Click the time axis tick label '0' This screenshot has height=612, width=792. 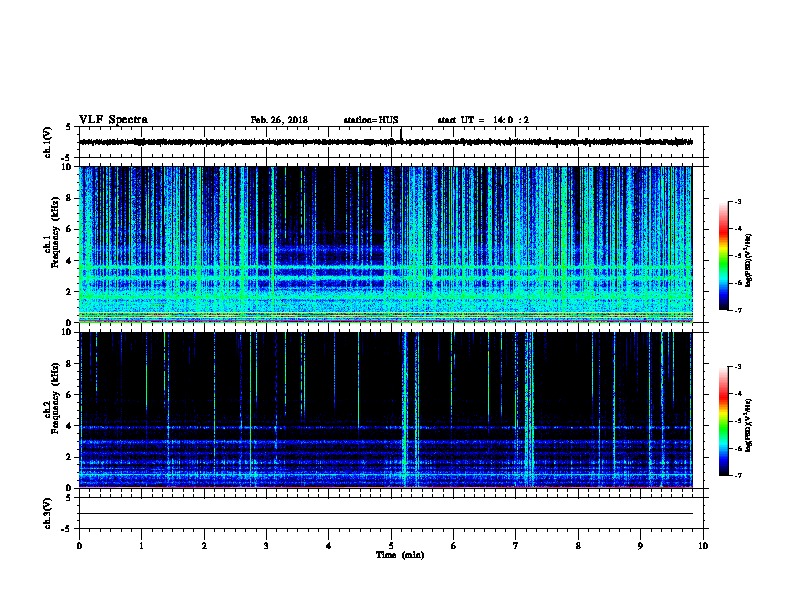click(x=79, y=545)
